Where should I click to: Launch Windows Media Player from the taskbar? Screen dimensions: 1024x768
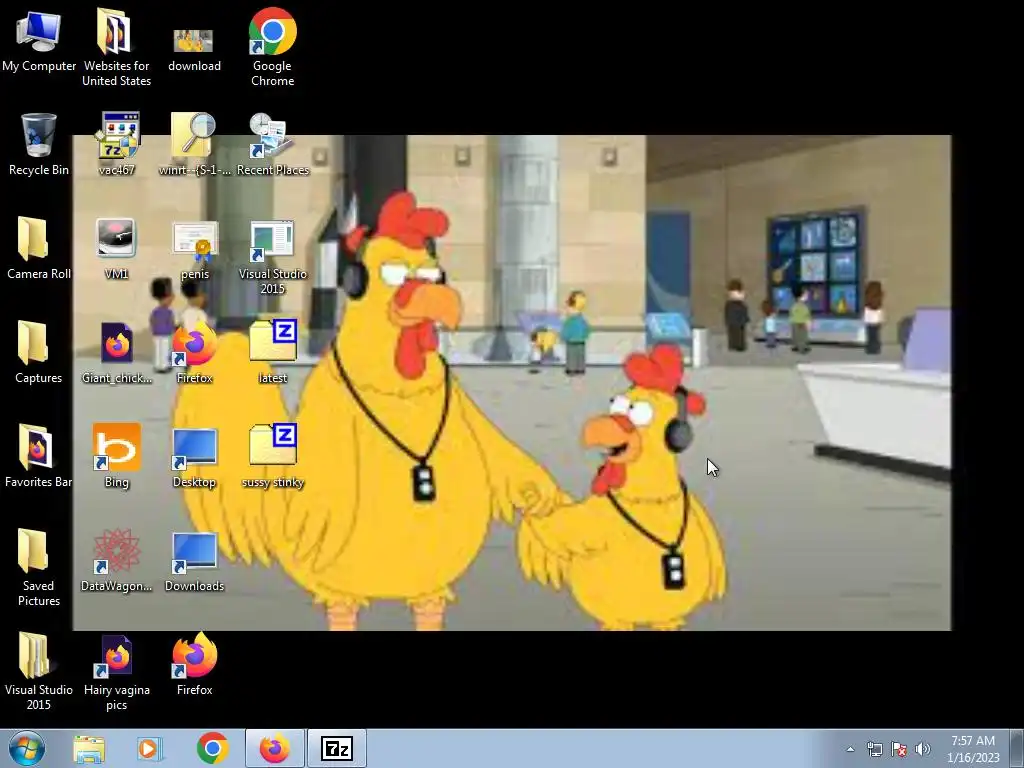150,749
